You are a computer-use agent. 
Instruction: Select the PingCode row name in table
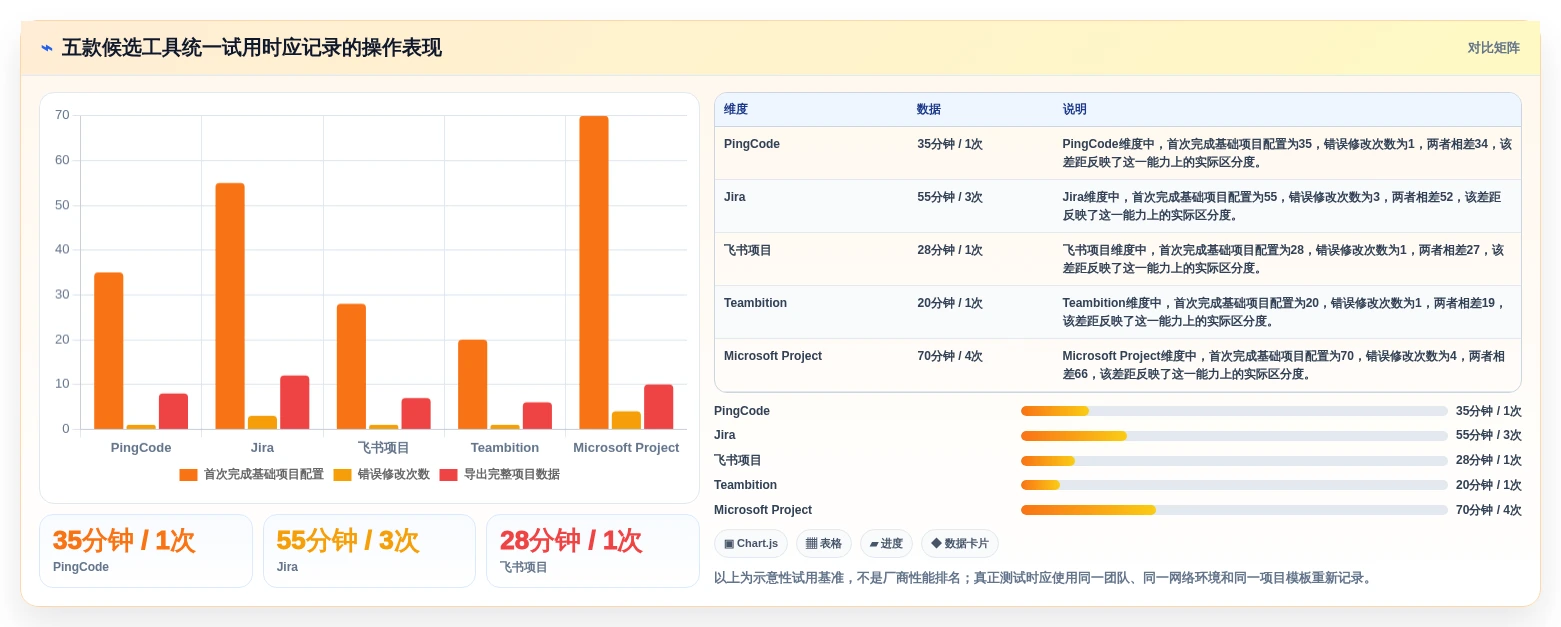point(752,144)
